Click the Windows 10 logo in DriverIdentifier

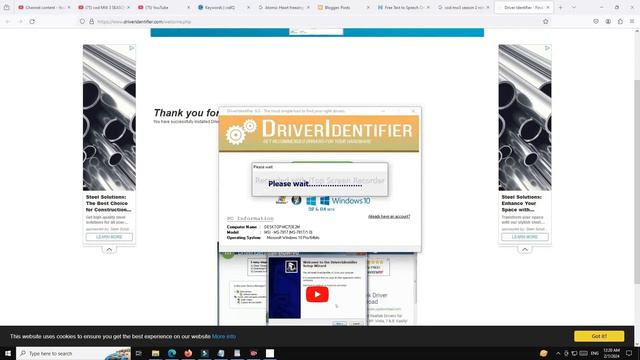(x=345, y=200)
